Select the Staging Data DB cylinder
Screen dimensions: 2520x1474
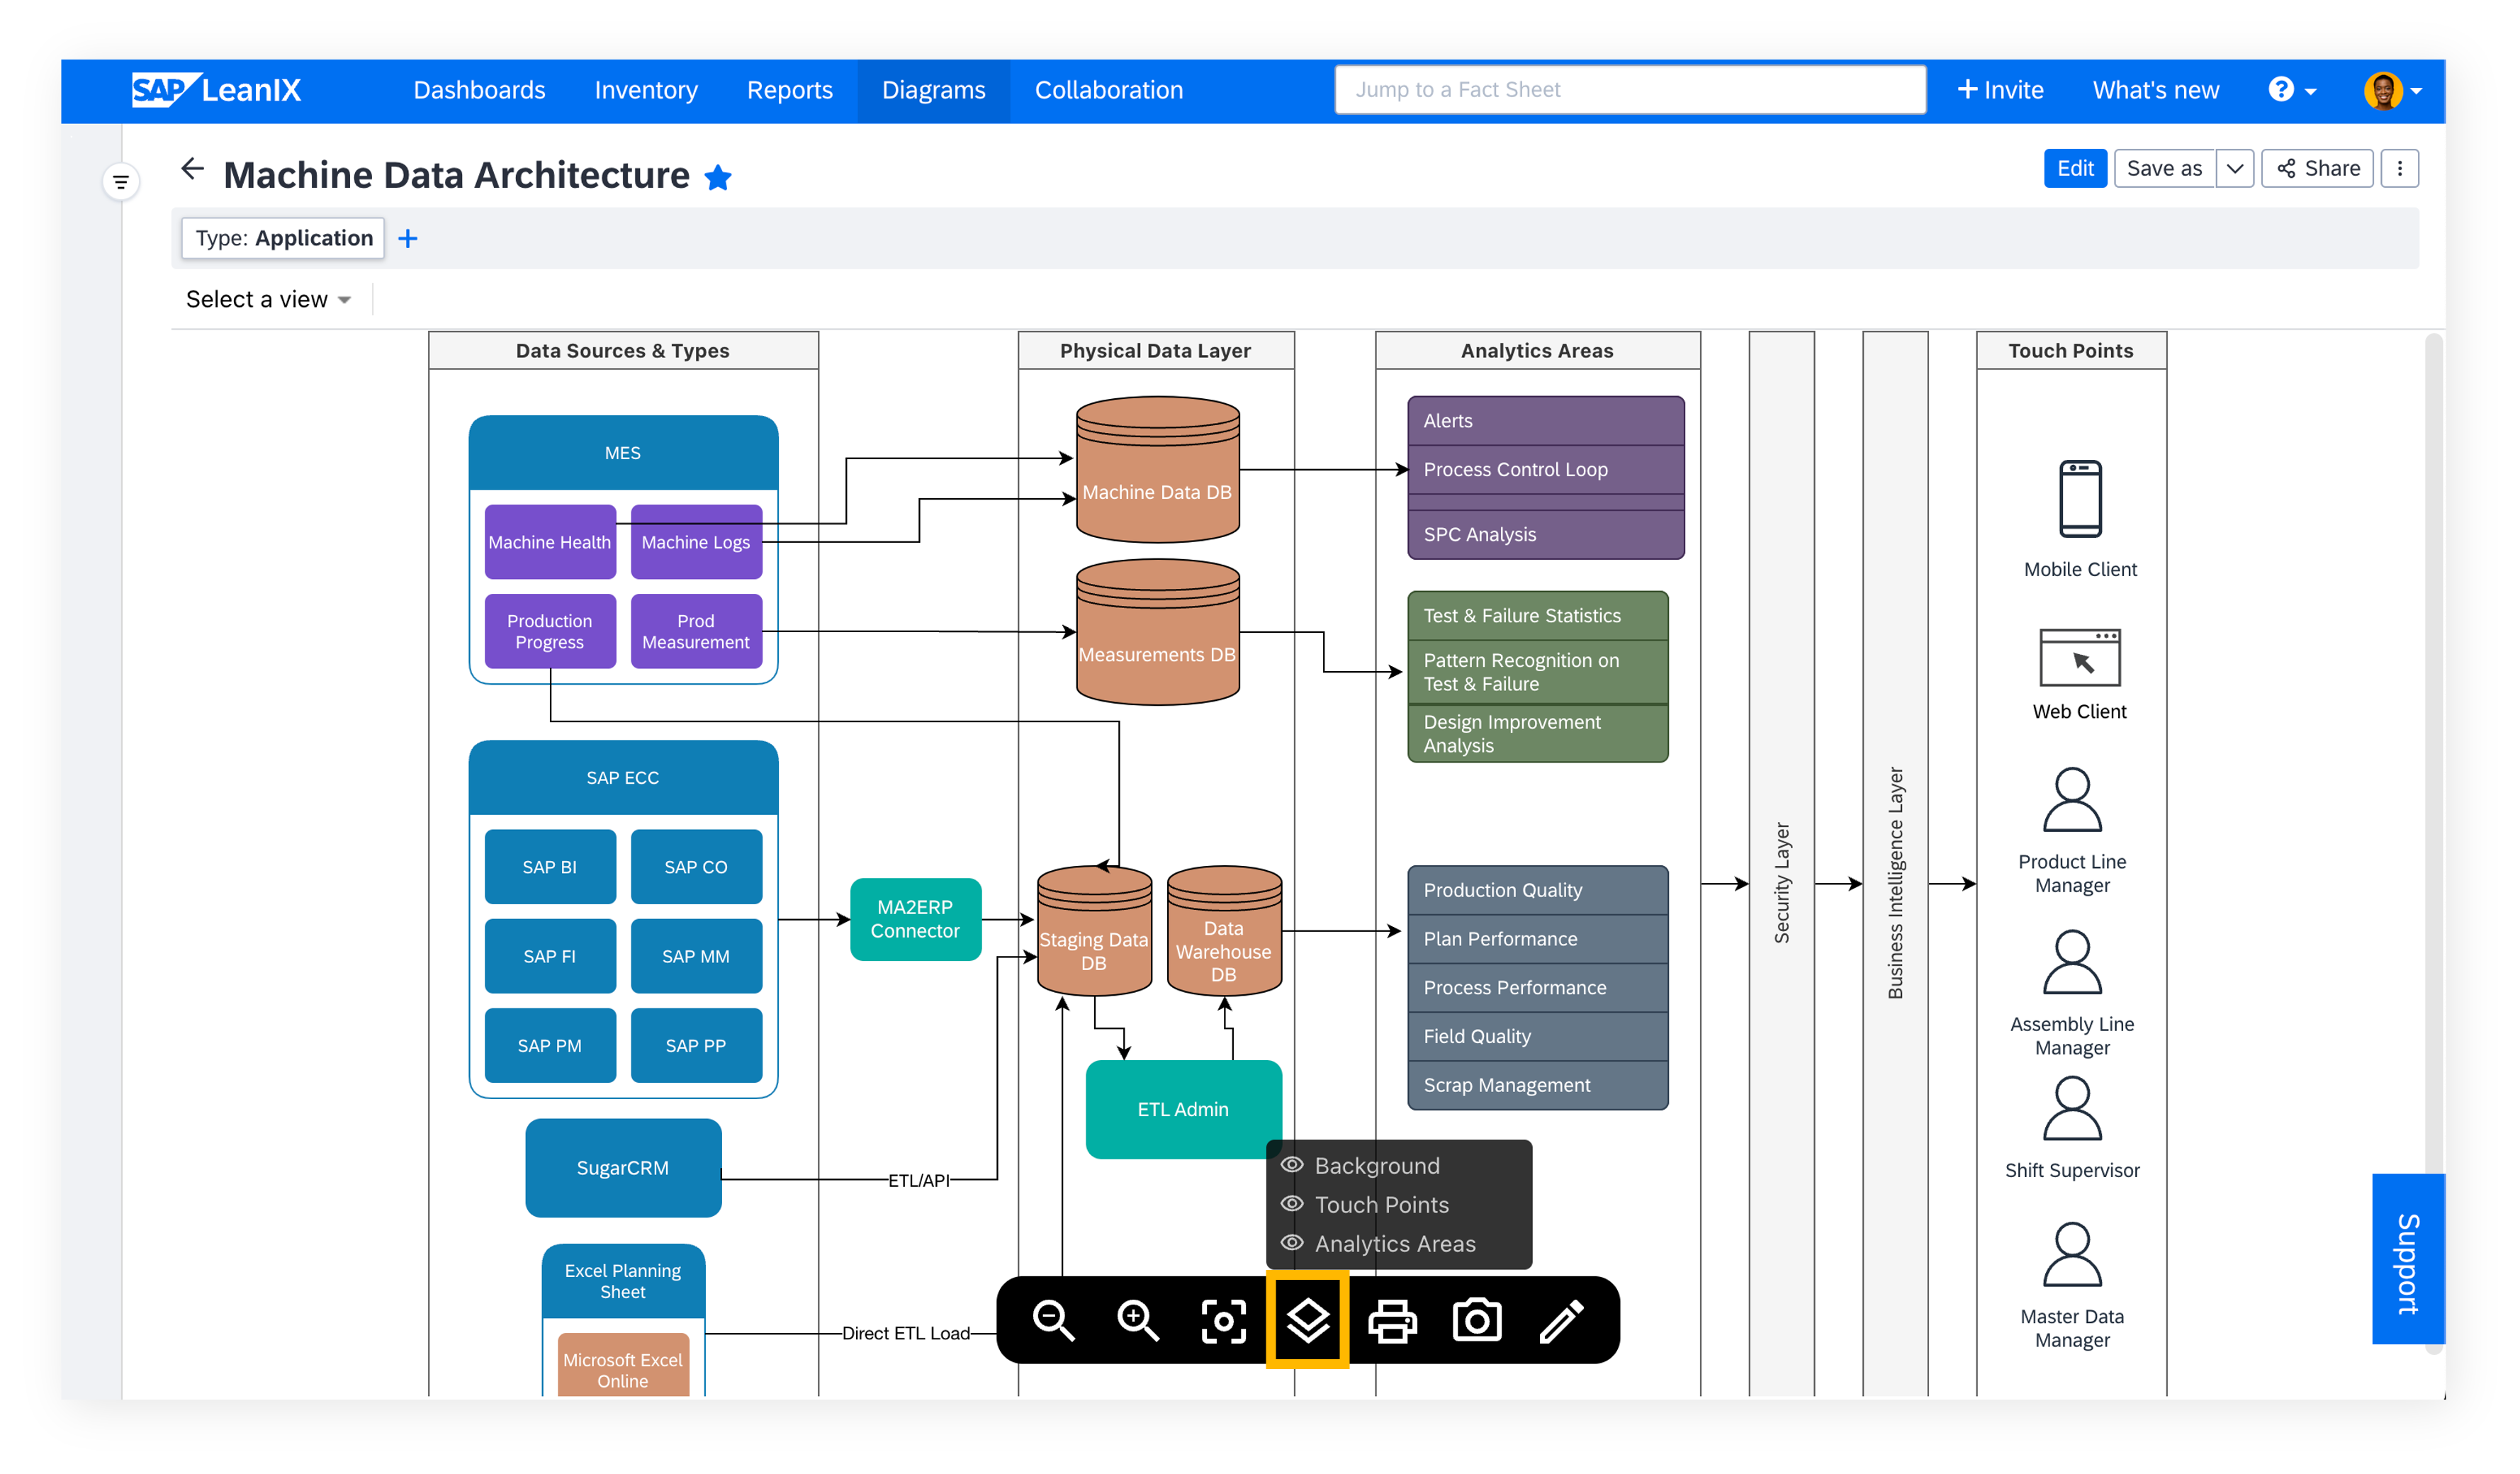tap(1094, 931)
